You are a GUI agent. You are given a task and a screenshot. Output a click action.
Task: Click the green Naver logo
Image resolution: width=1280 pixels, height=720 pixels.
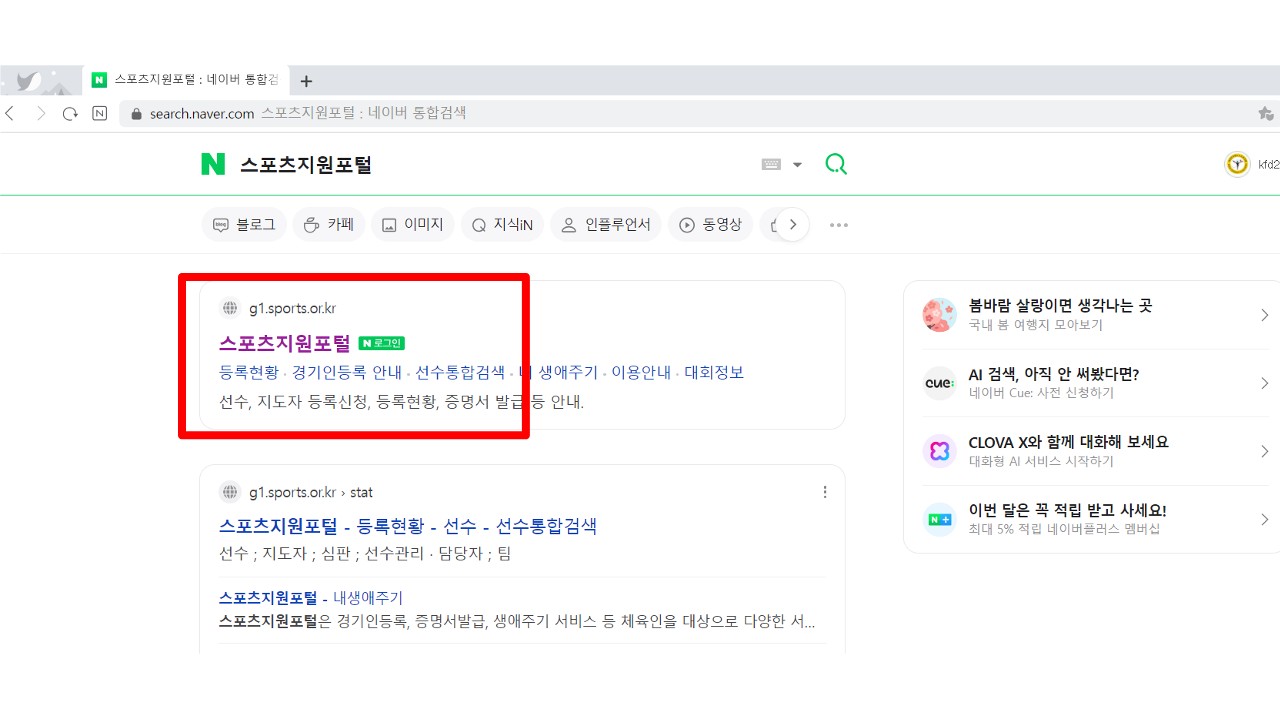(x=213, y=164)
